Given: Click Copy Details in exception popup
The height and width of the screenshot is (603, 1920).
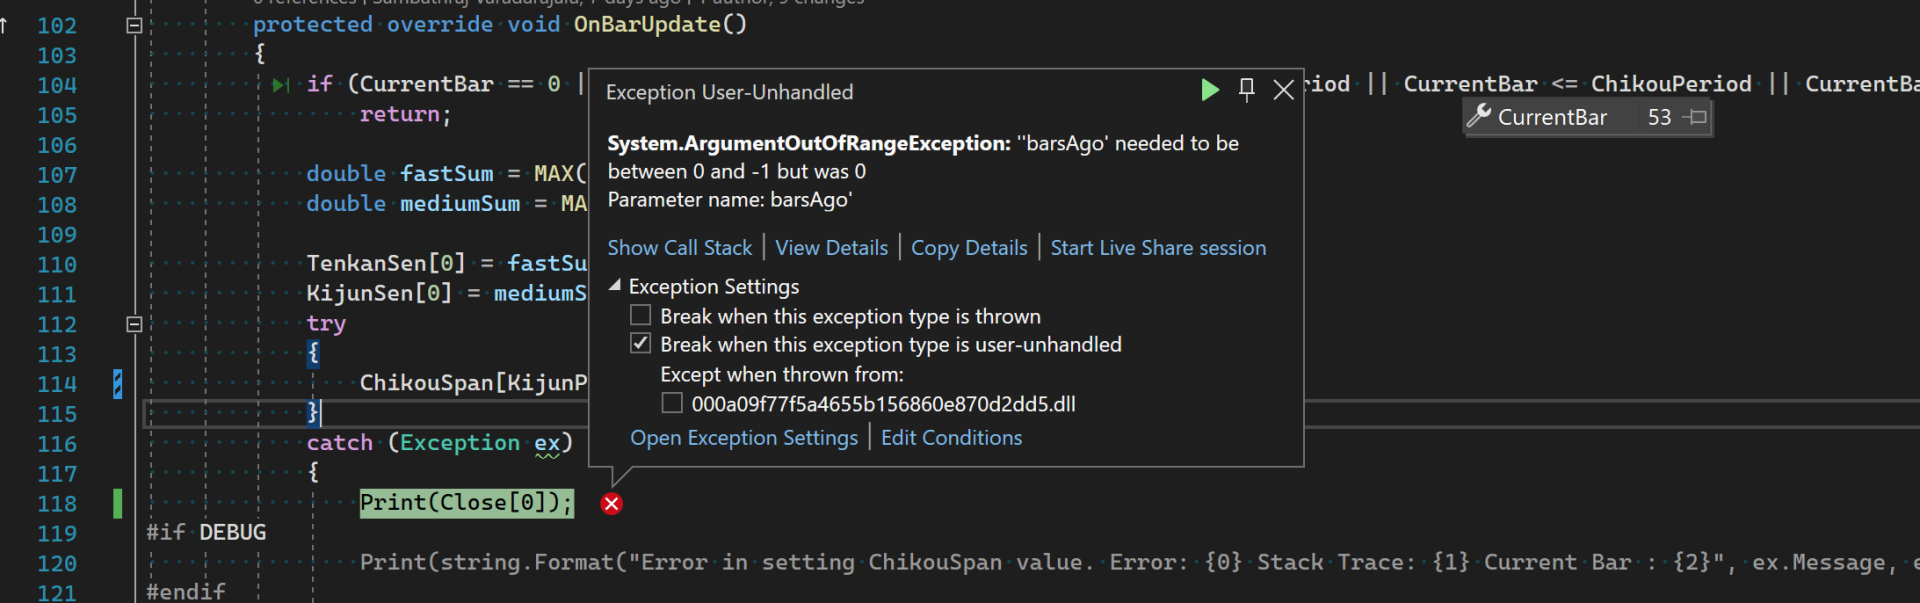Looking at the screenshot, I should 968,248.
